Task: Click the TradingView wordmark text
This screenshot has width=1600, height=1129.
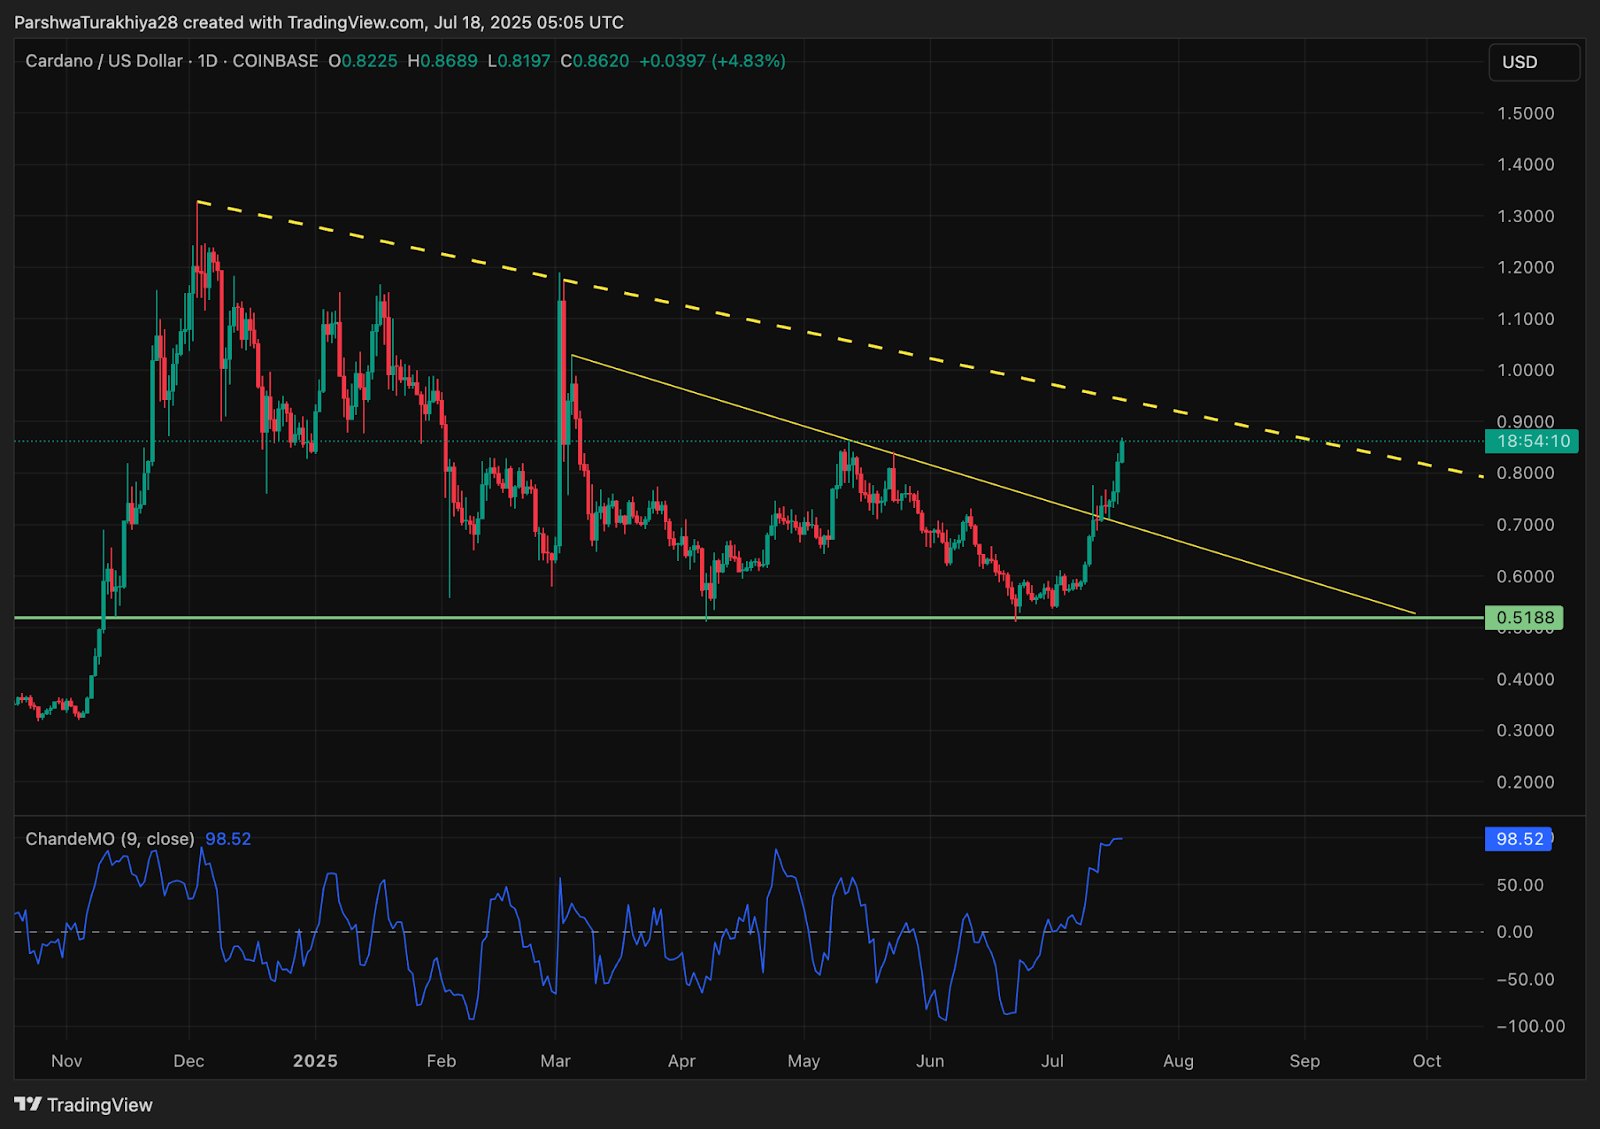Action: tap(100, 1105)
